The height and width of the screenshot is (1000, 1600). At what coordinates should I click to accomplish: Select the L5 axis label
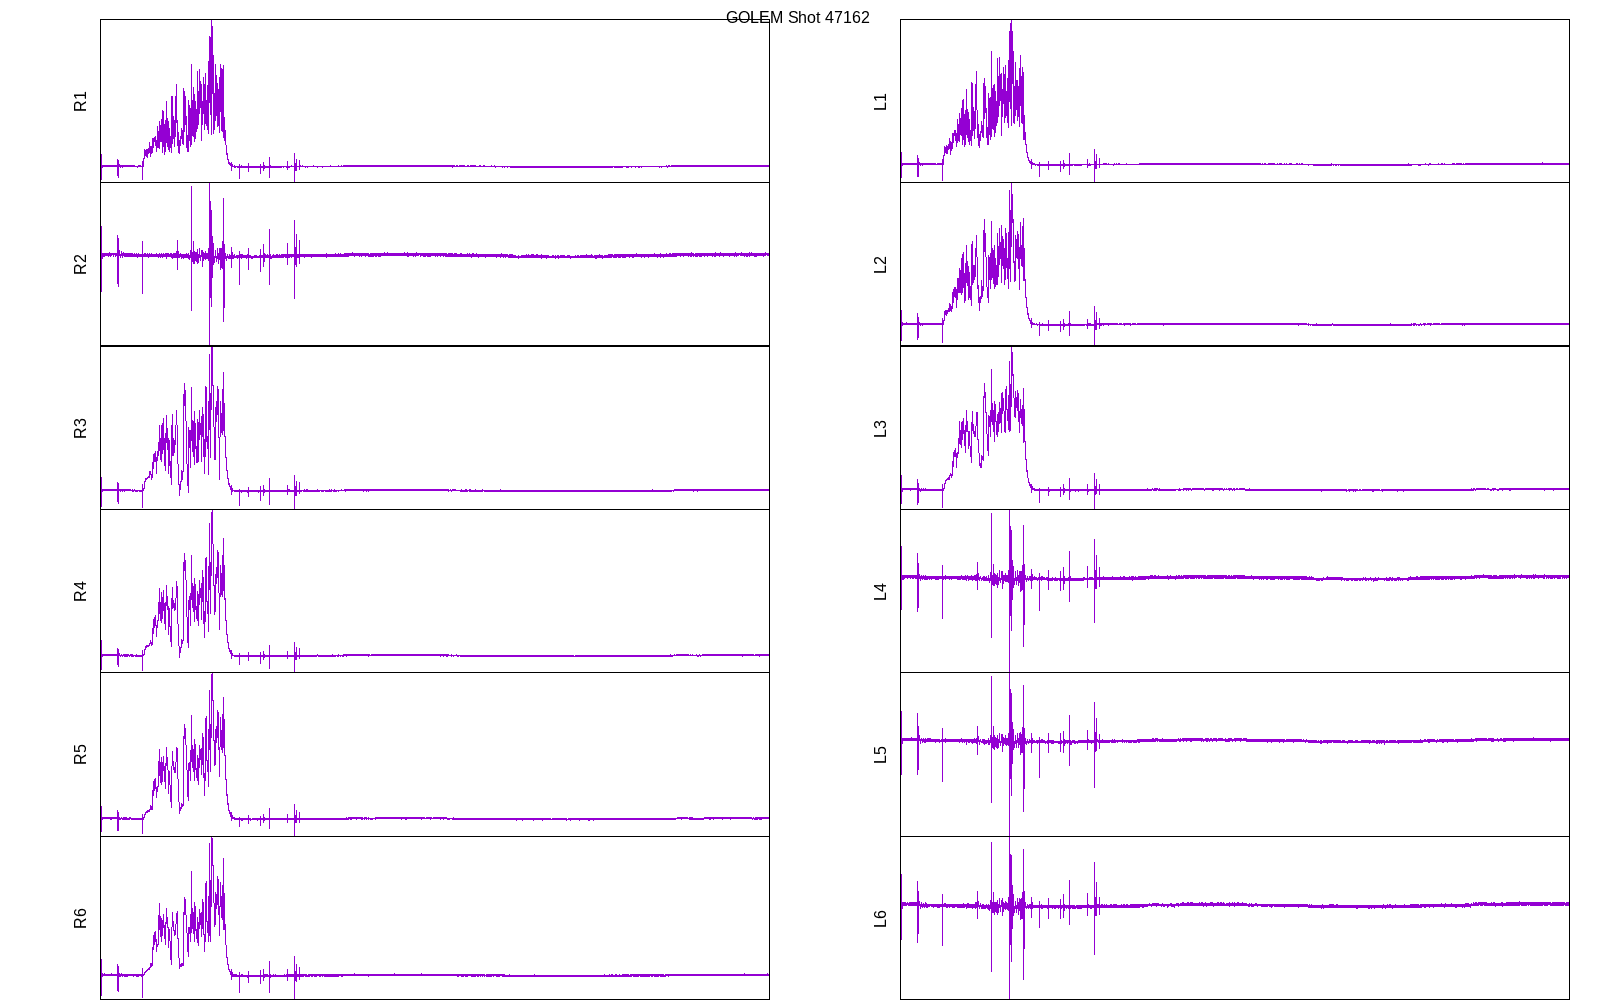[x=880, y=754]
